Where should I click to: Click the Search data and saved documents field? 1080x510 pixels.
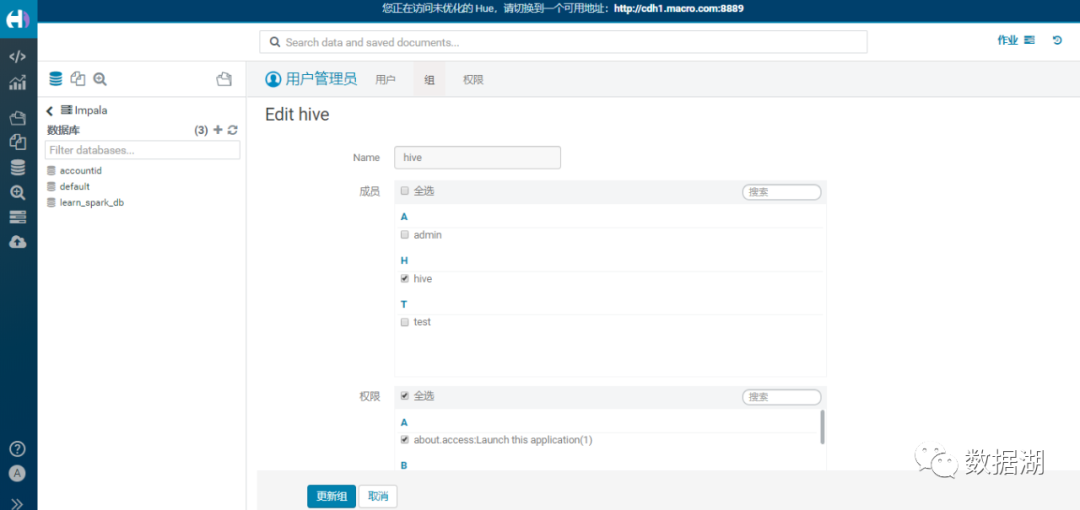pos(563,42)
